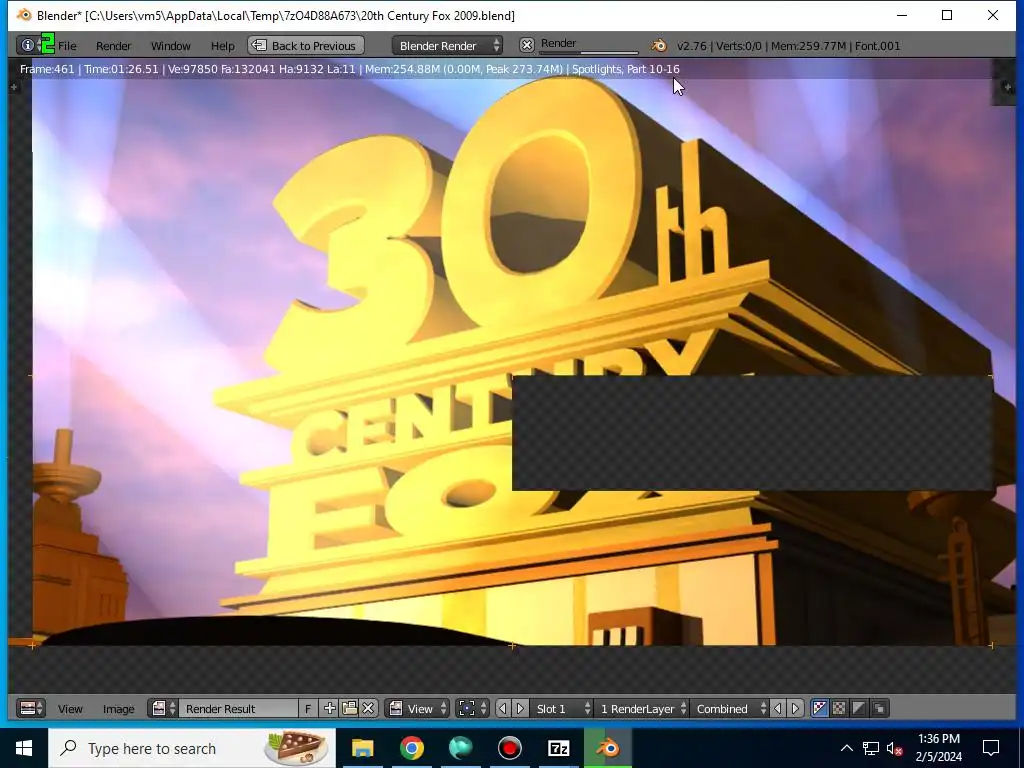Click the muted volume tray icon
This screenshot has height=768, width=1024.
[x=895, y=748]
